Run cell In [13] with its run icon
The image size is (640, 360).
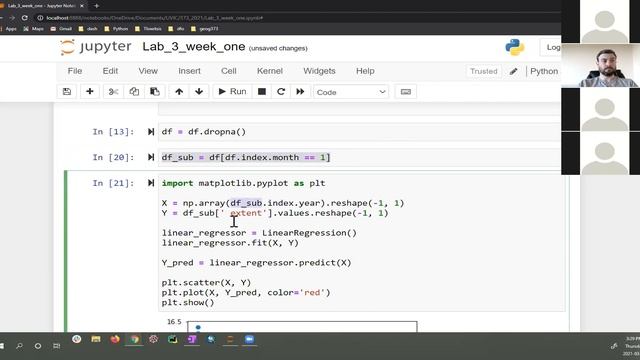click(151, 132)
